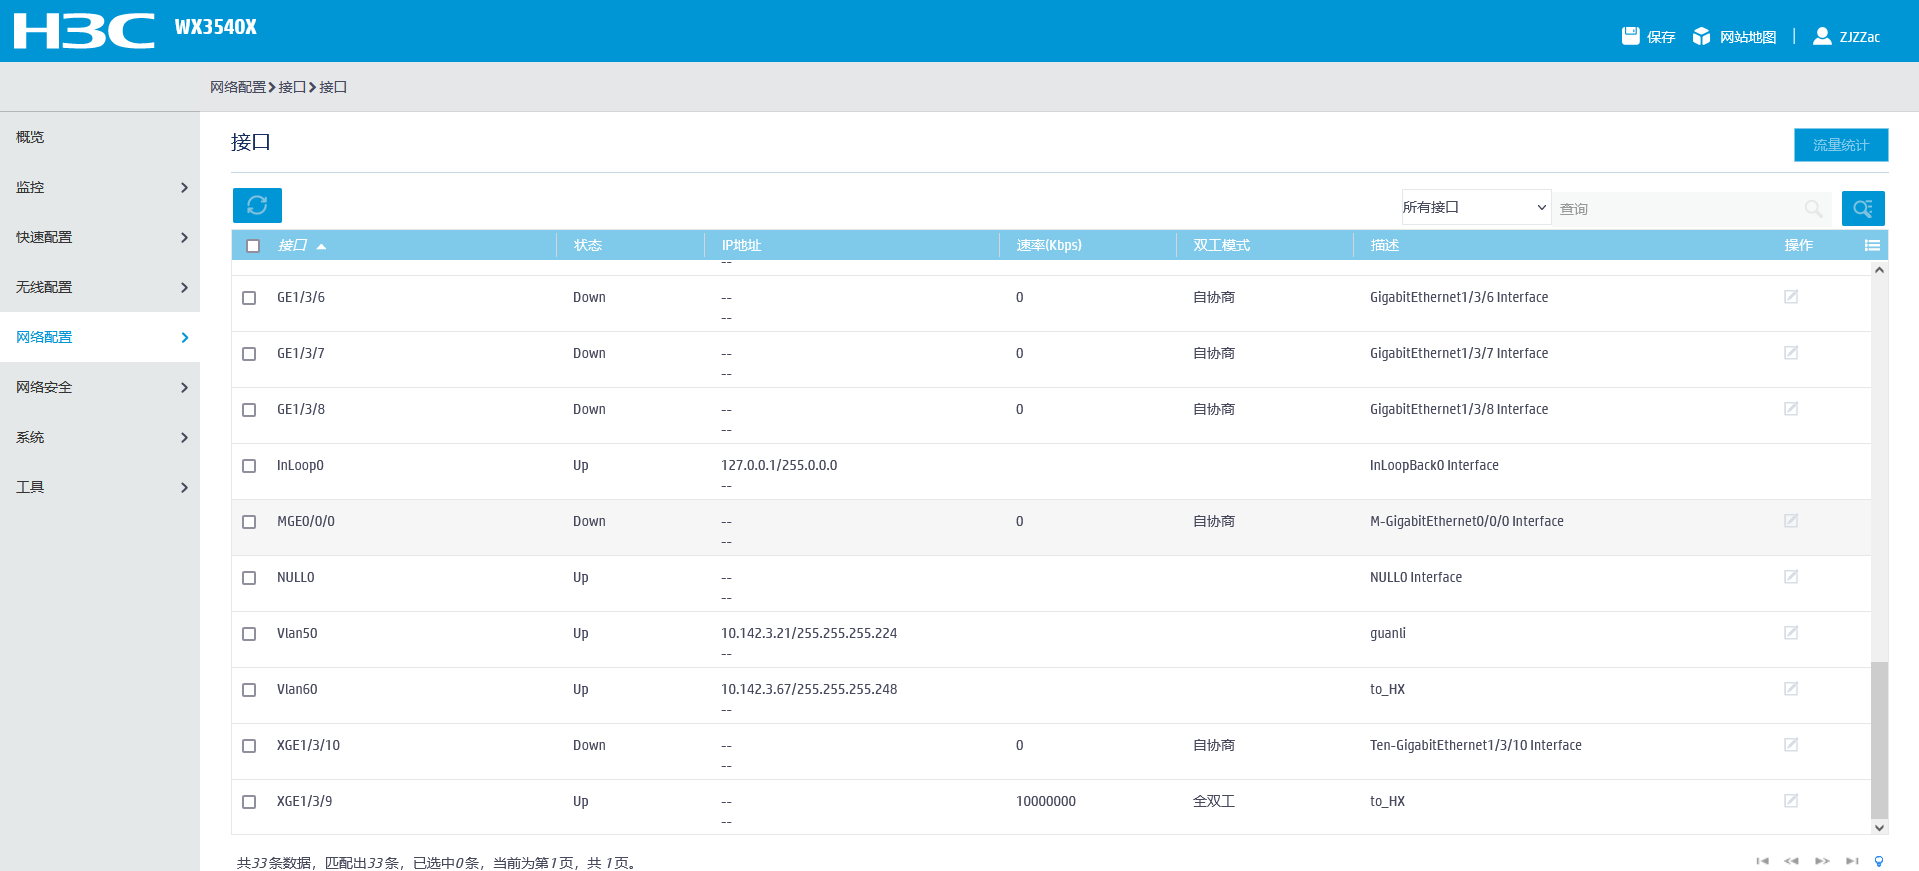This screenshot has height=871, width=1919.
Task: Open the column settings list icon
Action: click(1872, 245)
